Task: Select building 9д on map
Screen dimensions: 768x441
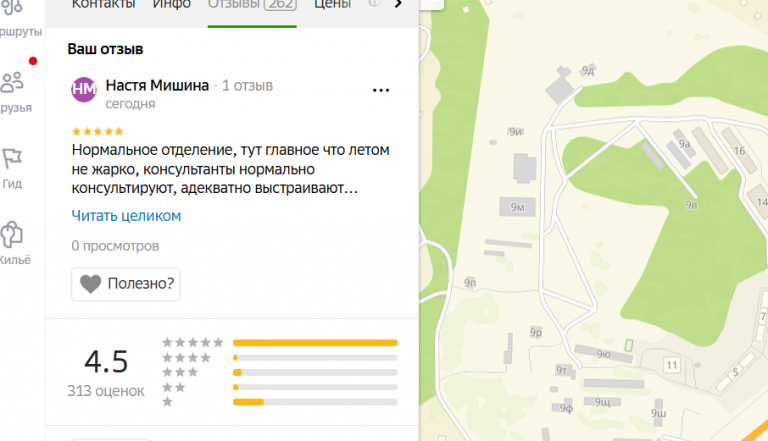Action: 588,71
